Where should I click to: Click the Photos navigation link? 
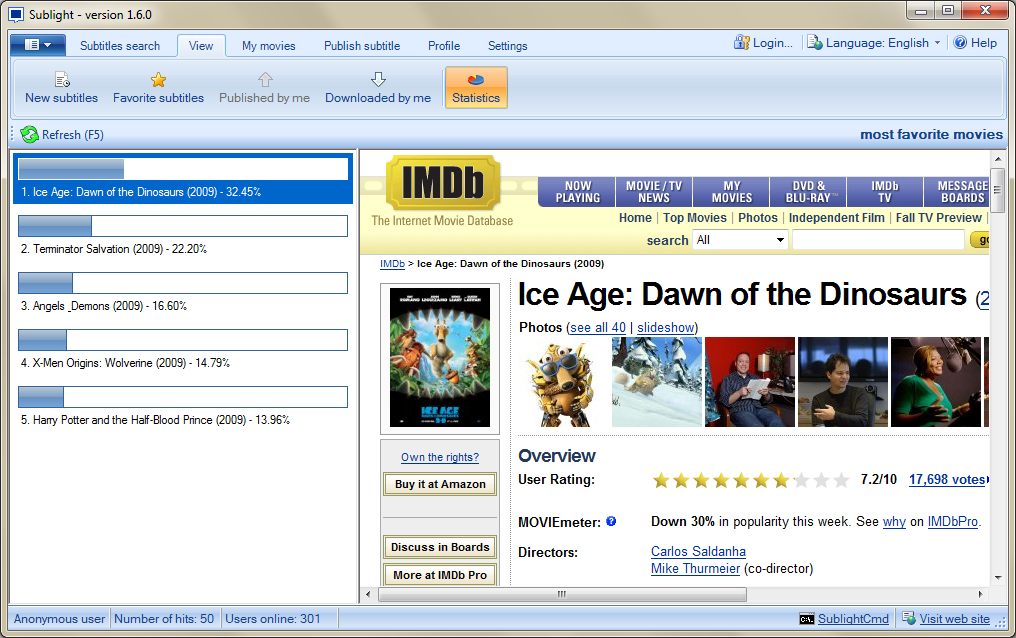click(757, 218)
